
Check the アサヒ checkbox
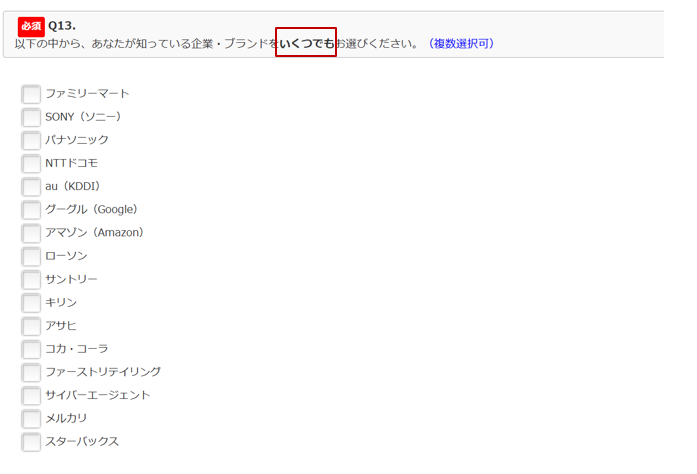(x=31, y=326)
